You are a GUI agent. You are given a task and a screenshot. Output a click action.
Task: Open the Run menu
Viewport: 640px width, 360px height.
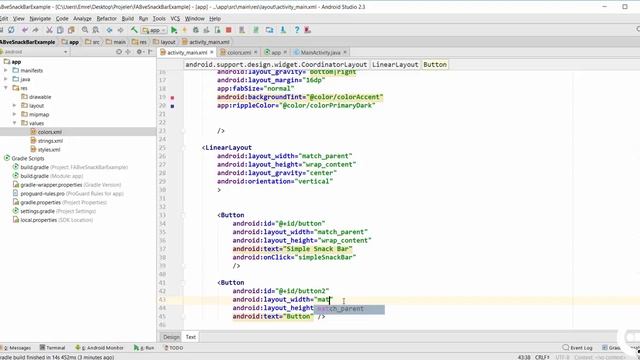point(143,18)
